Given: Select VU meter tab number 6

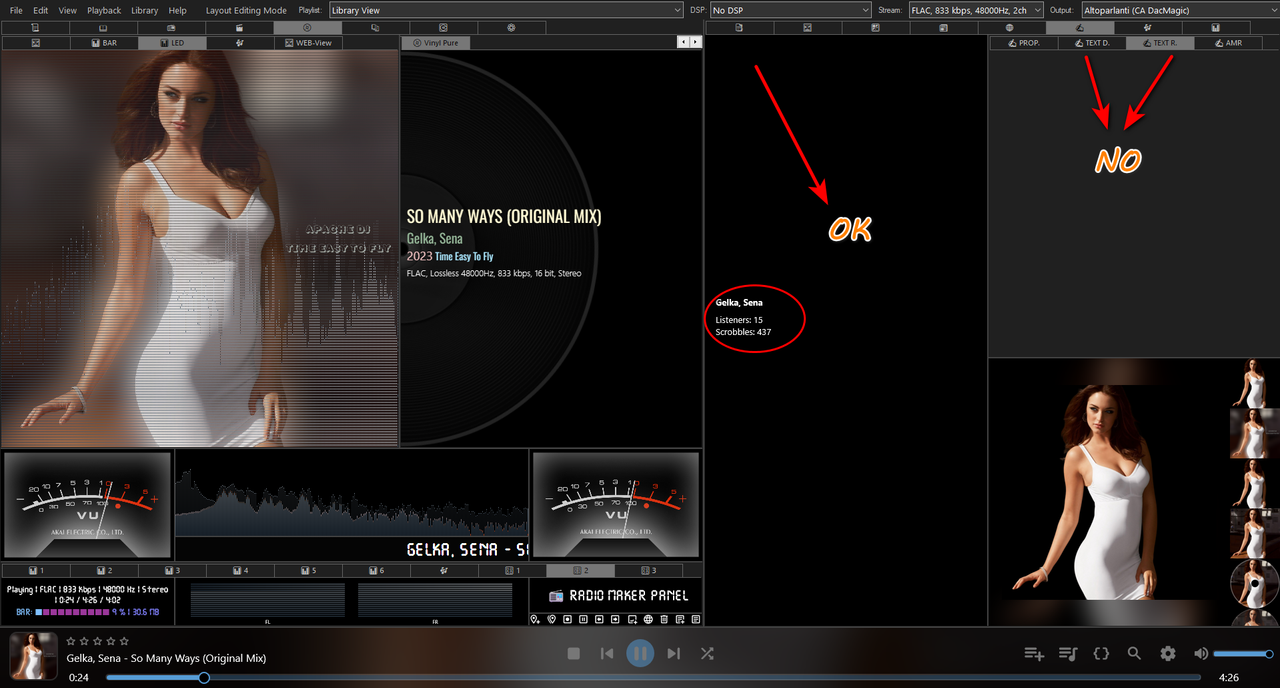Looking at the screenshot, I should [376, 571].
